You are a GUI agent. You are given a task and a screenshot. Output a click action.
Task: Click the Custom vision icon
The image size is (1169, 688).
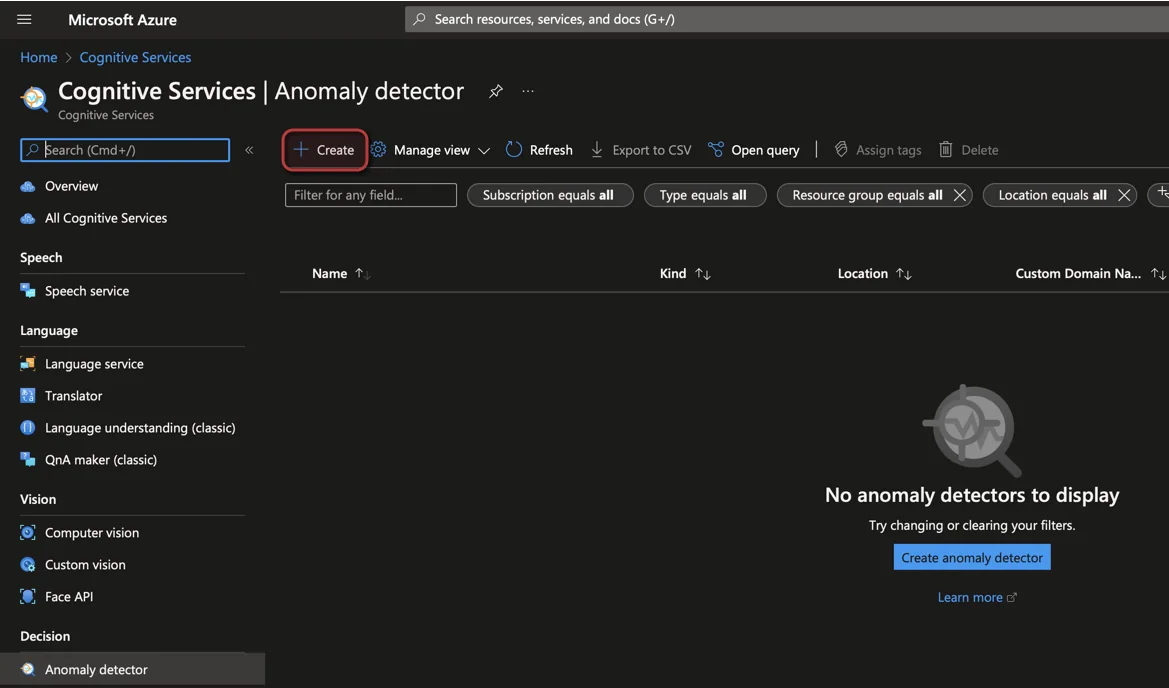pos(28,564)
